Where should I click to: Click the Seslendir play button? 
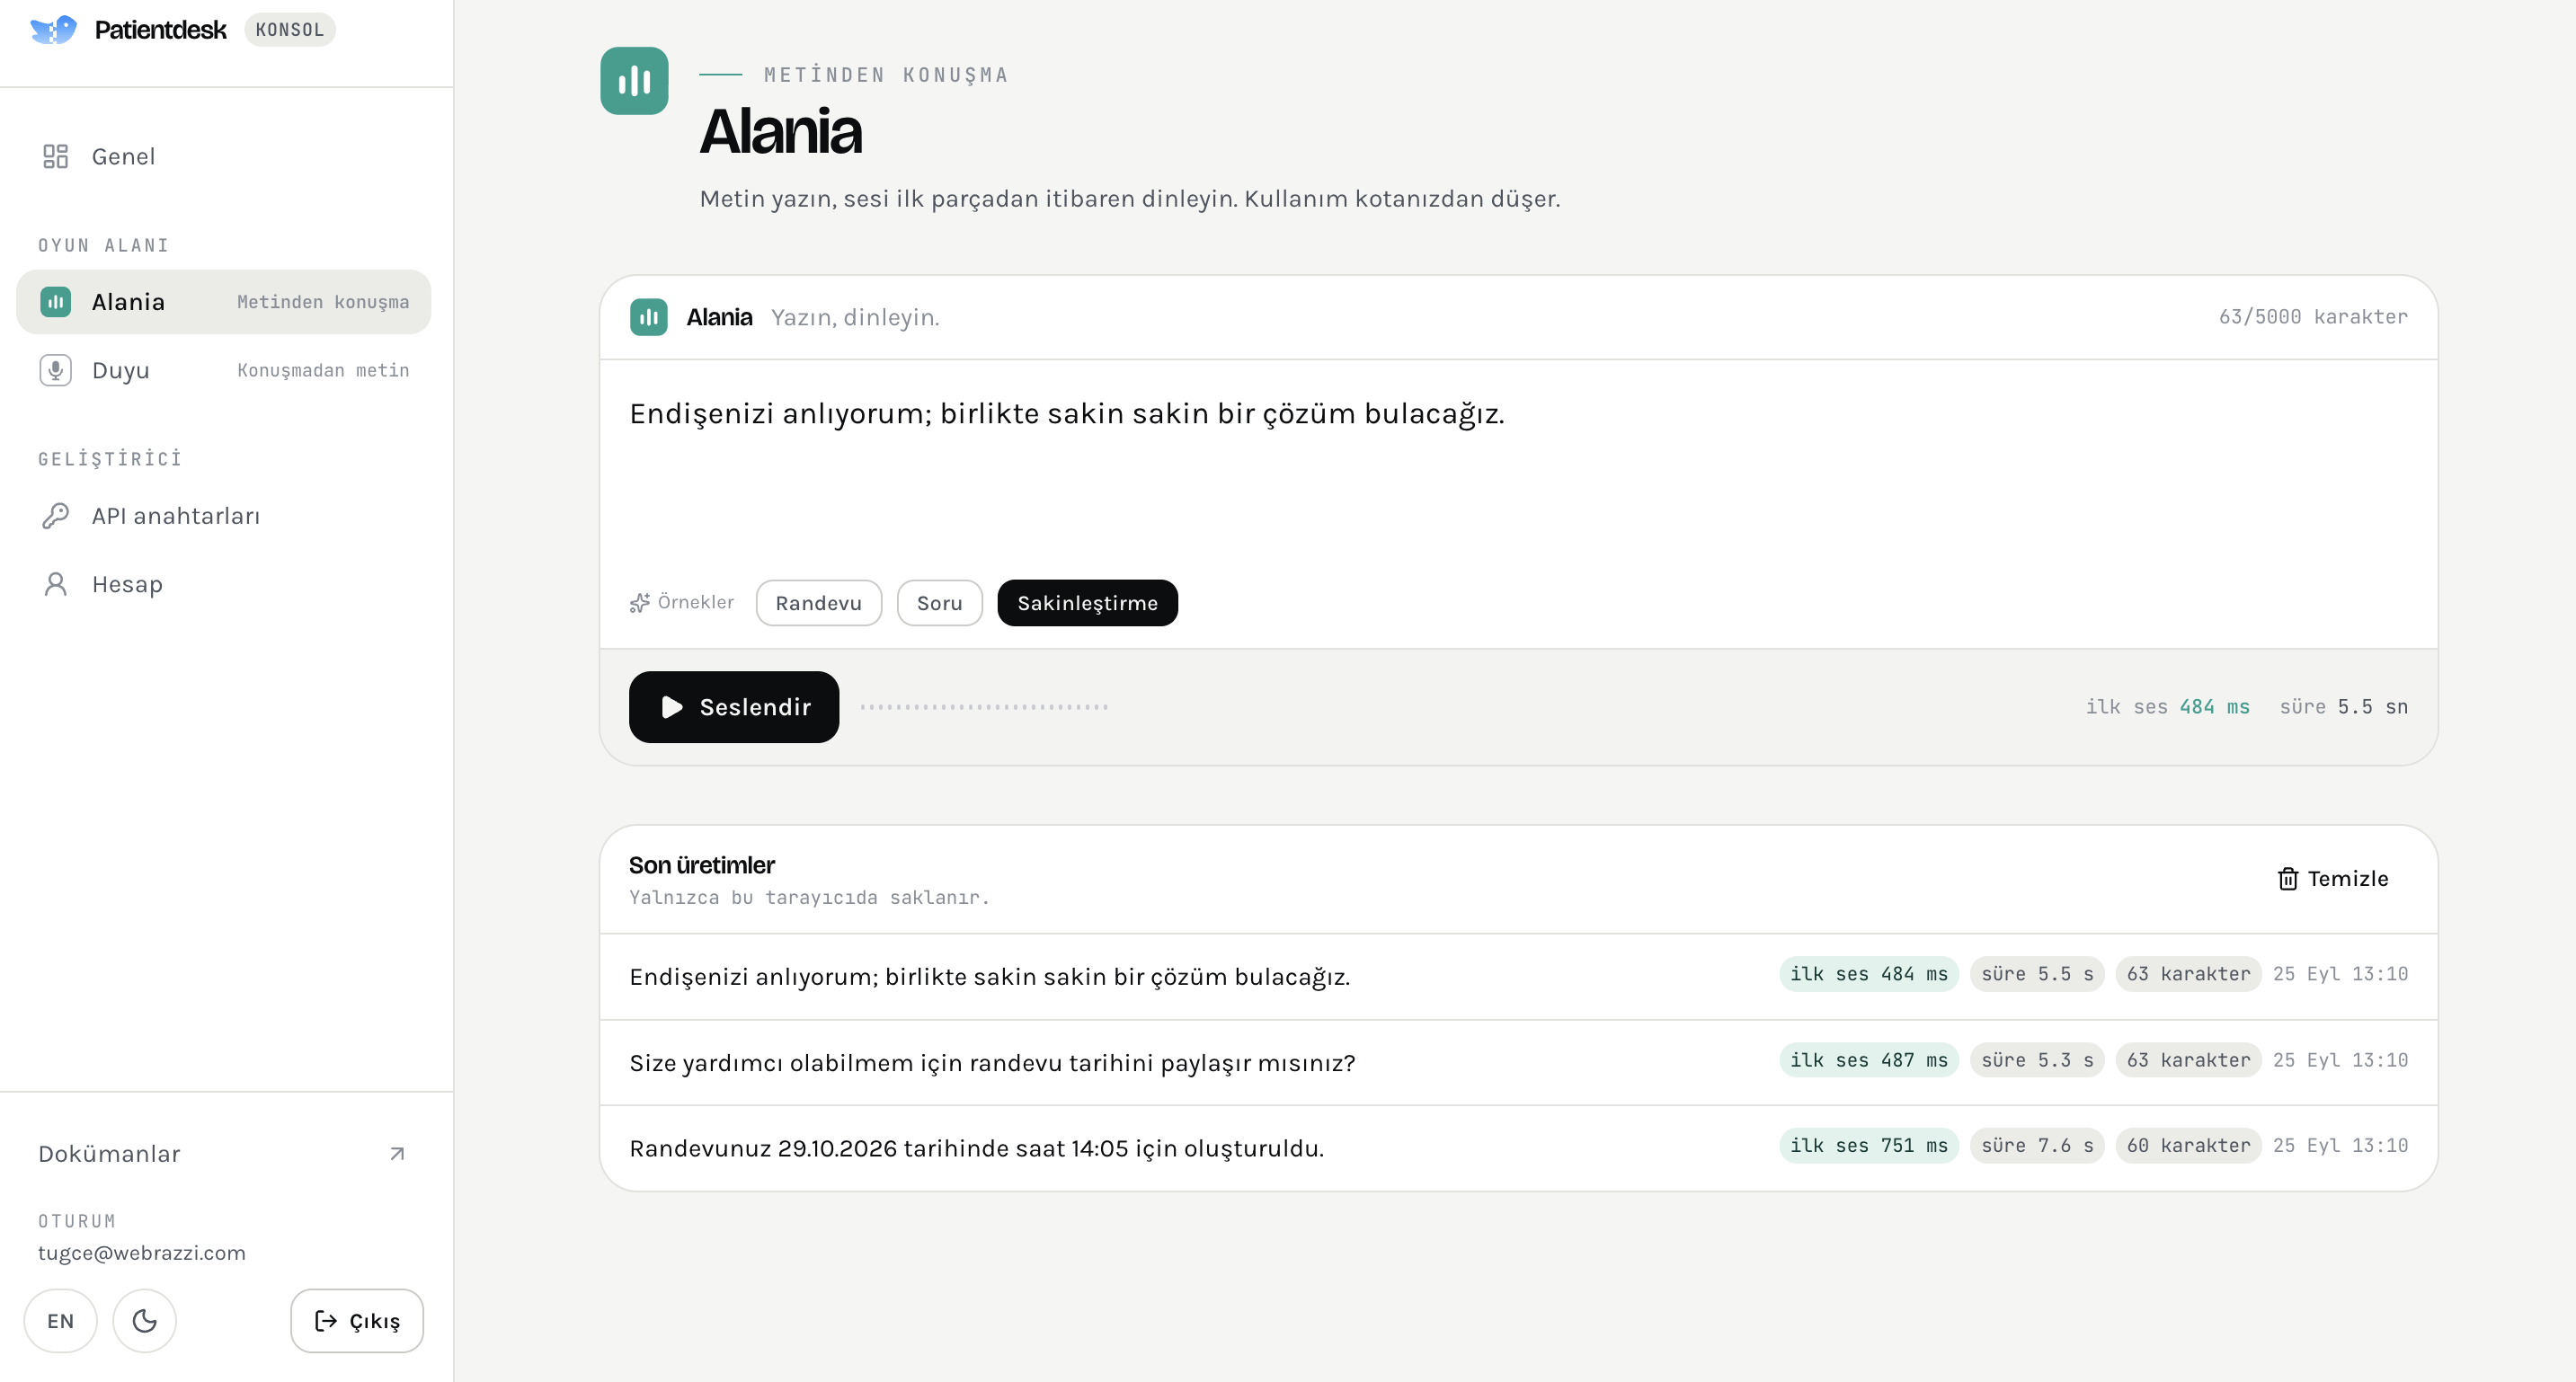click(x=733, y=707)
